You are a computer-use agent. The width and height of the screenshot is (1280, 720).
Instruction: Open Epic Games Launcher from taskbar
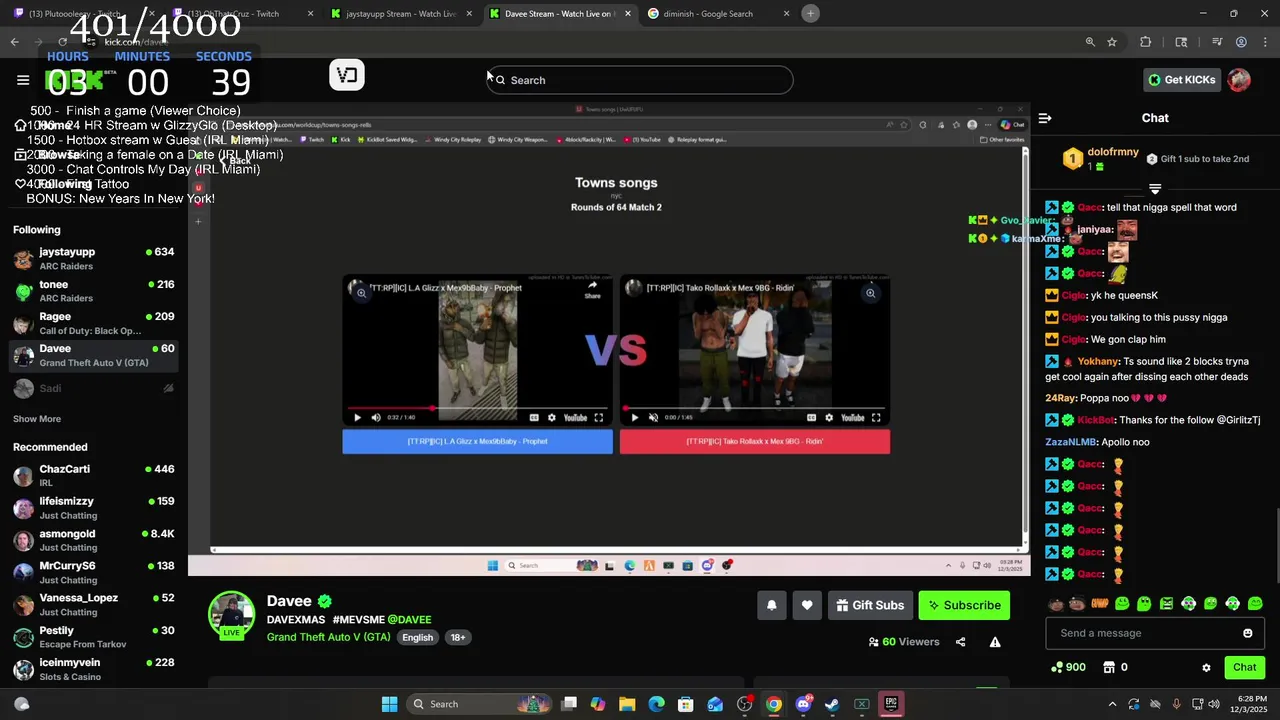890,704
